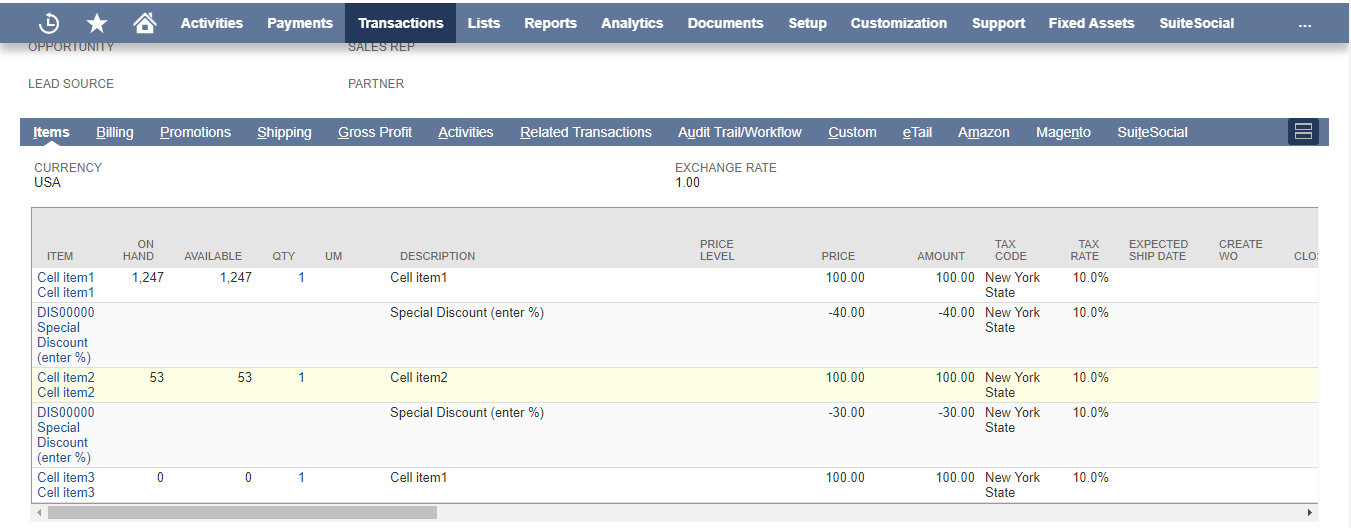Open the Related Transactions subtab
The height and width of the screenshot is (528, 1351).
[x=585, y=132]
